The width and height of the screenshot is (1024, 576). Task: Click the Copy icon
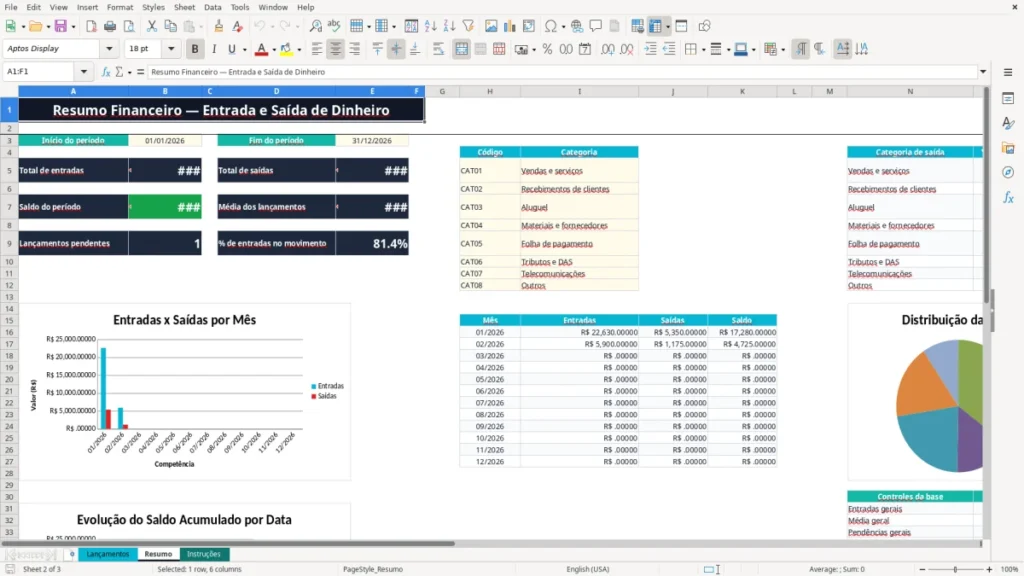click(170, 26)
